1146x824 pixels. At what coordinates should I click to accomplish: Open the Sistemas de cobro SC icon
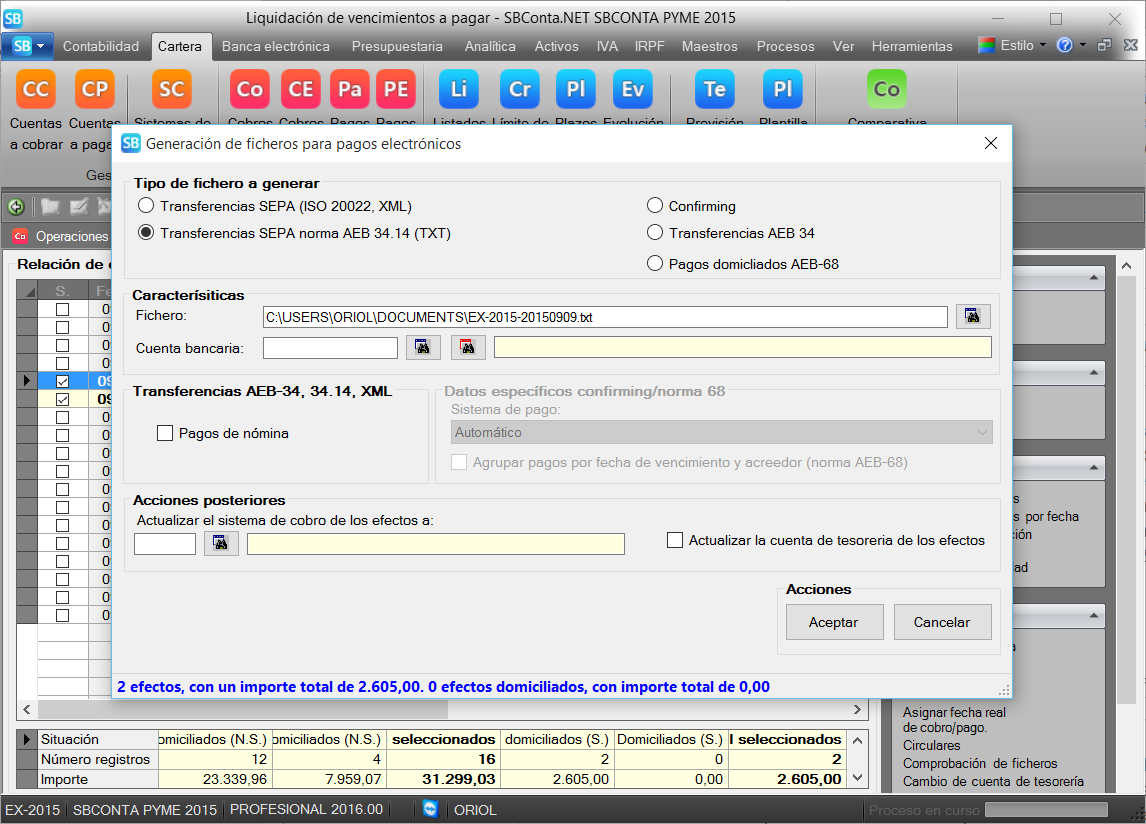click(x=172, y=90)
